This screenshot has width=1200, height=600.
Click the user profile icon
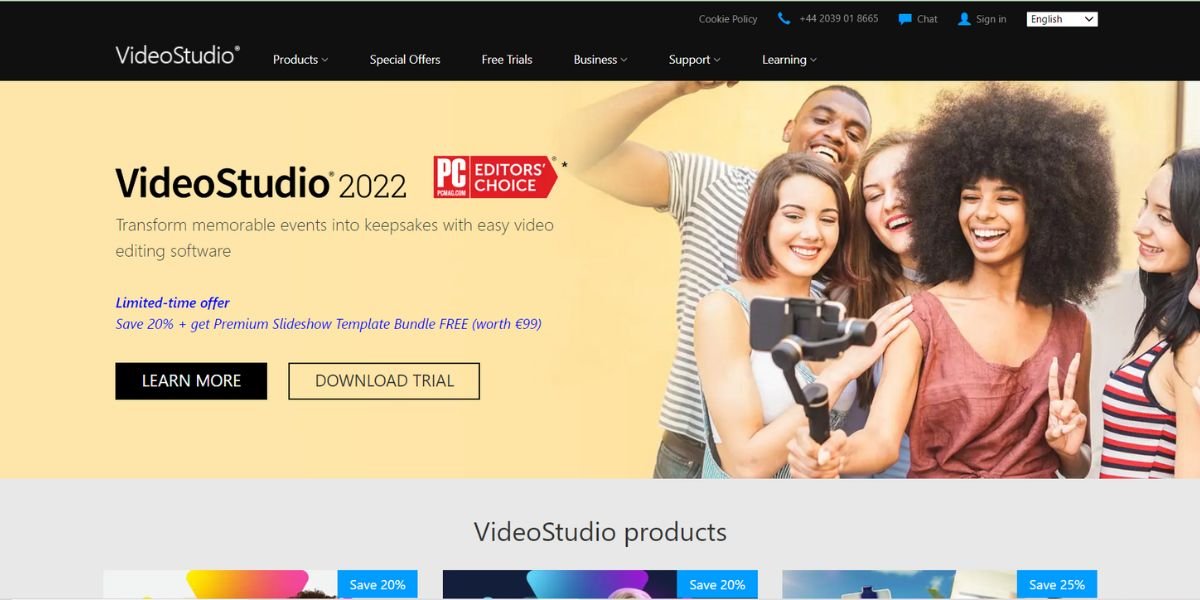coord(964,19)
